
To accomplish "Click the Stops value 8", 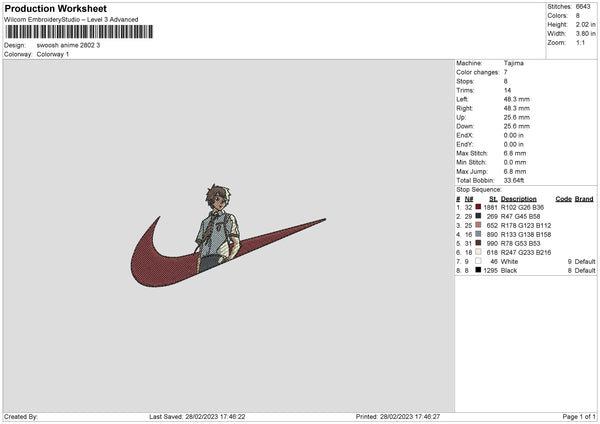I will coord(505,82).
